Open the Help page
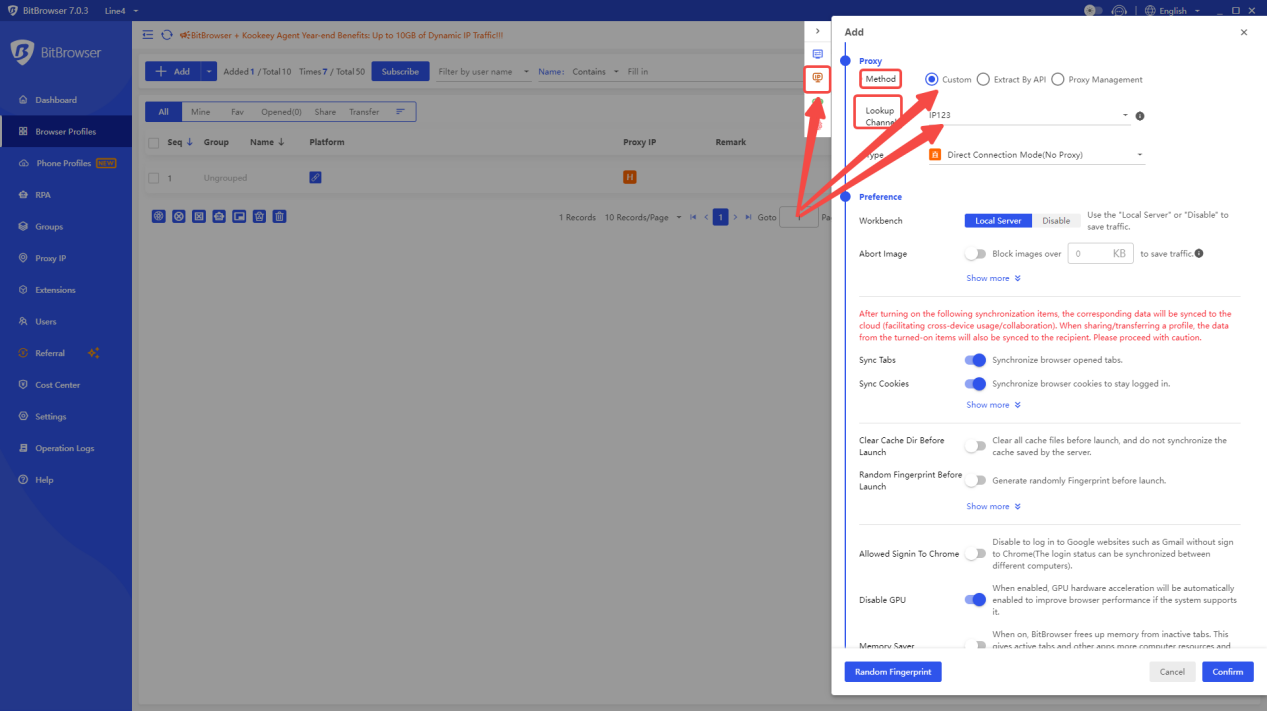This screenshot has height=711, width=1267. (44, 480)
